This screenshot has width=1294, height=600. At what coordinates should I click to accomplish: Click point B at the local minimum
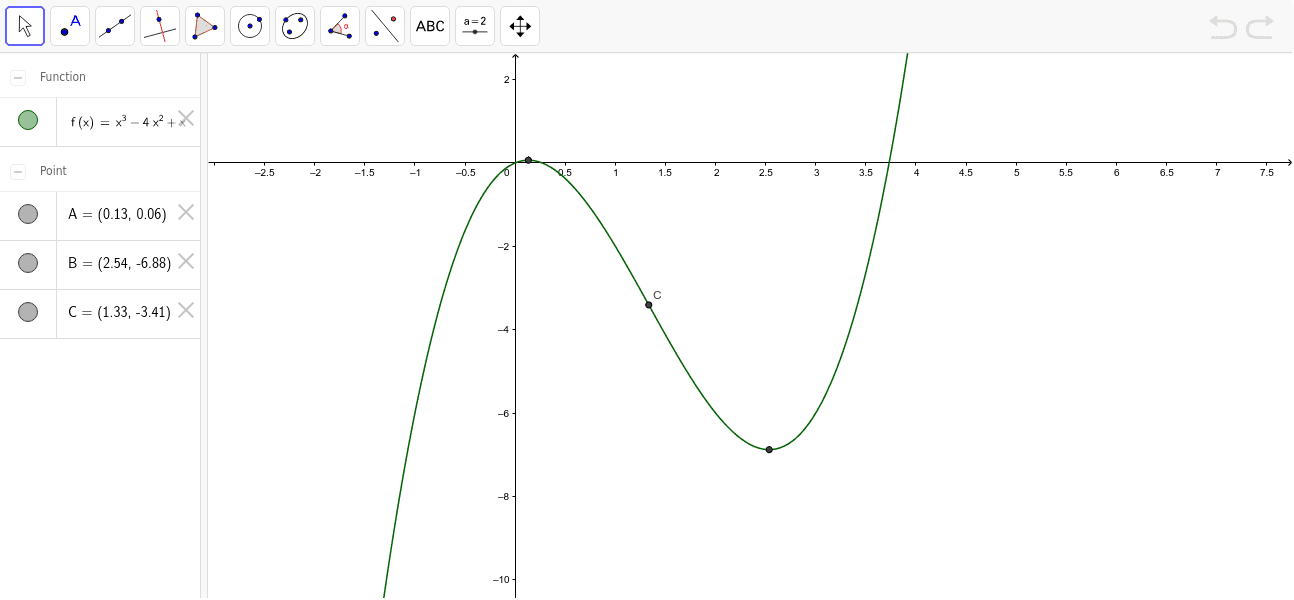click(x=769, y=450)
